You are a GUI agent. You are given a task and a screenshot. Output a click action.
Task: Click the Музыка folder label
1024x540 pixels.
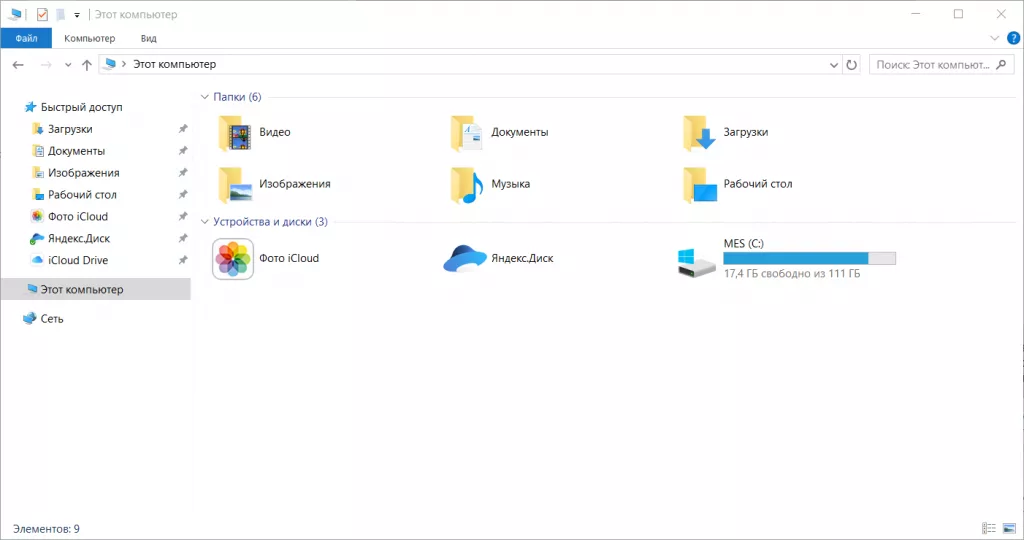point(511,184)
